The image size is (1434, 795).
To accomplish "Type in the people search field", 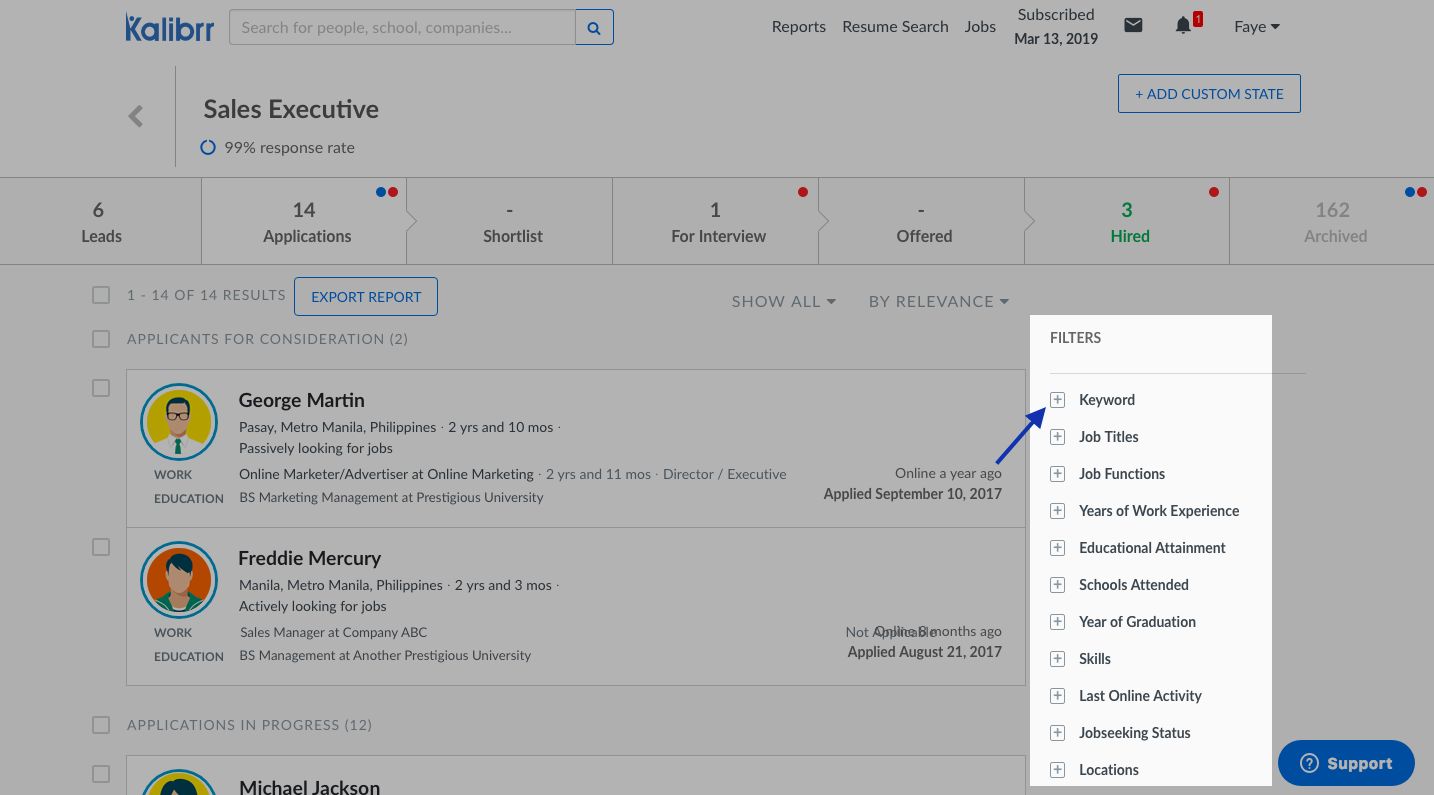I will click(x=402, y=28).
